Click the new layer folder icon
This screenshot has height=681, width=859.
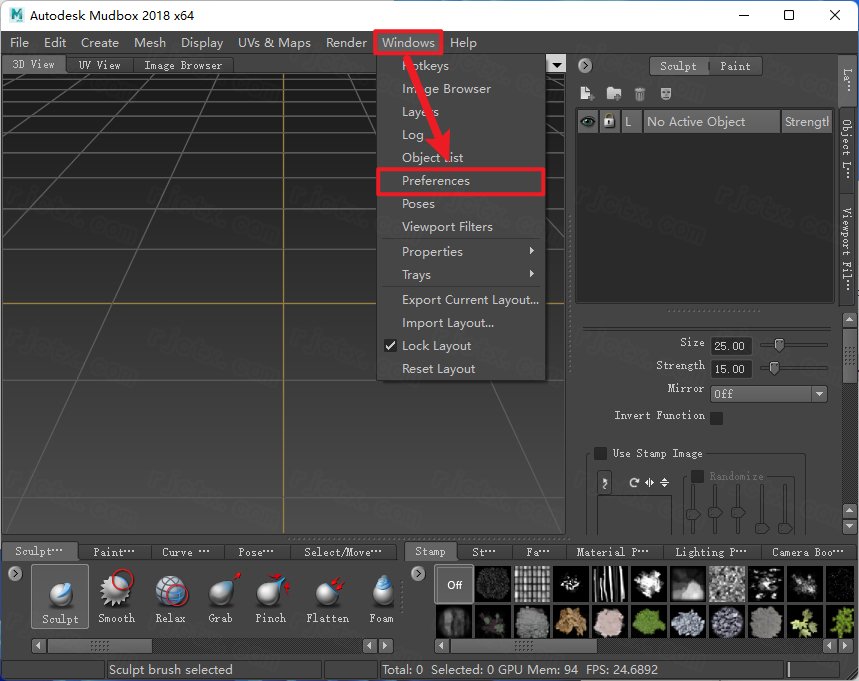click(x=614, y=94)
